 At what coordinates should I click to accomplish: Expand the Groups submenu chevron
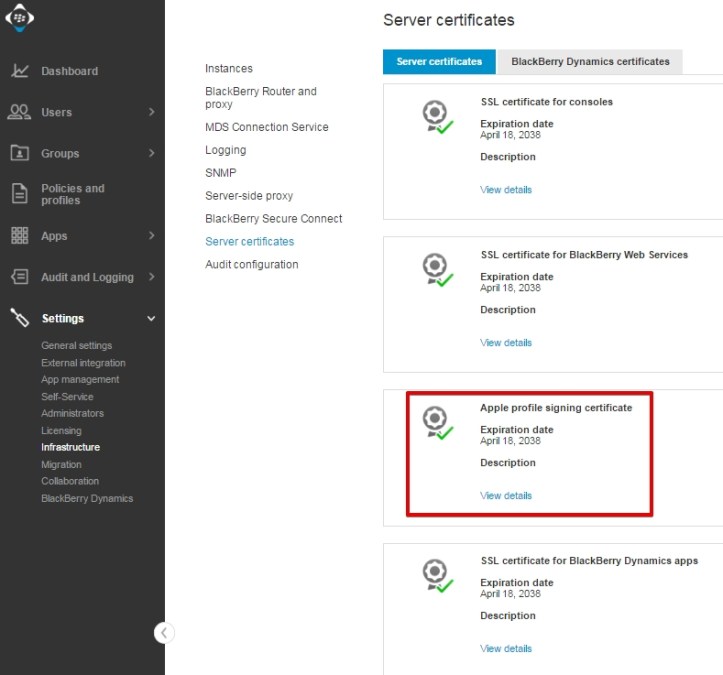152,153
